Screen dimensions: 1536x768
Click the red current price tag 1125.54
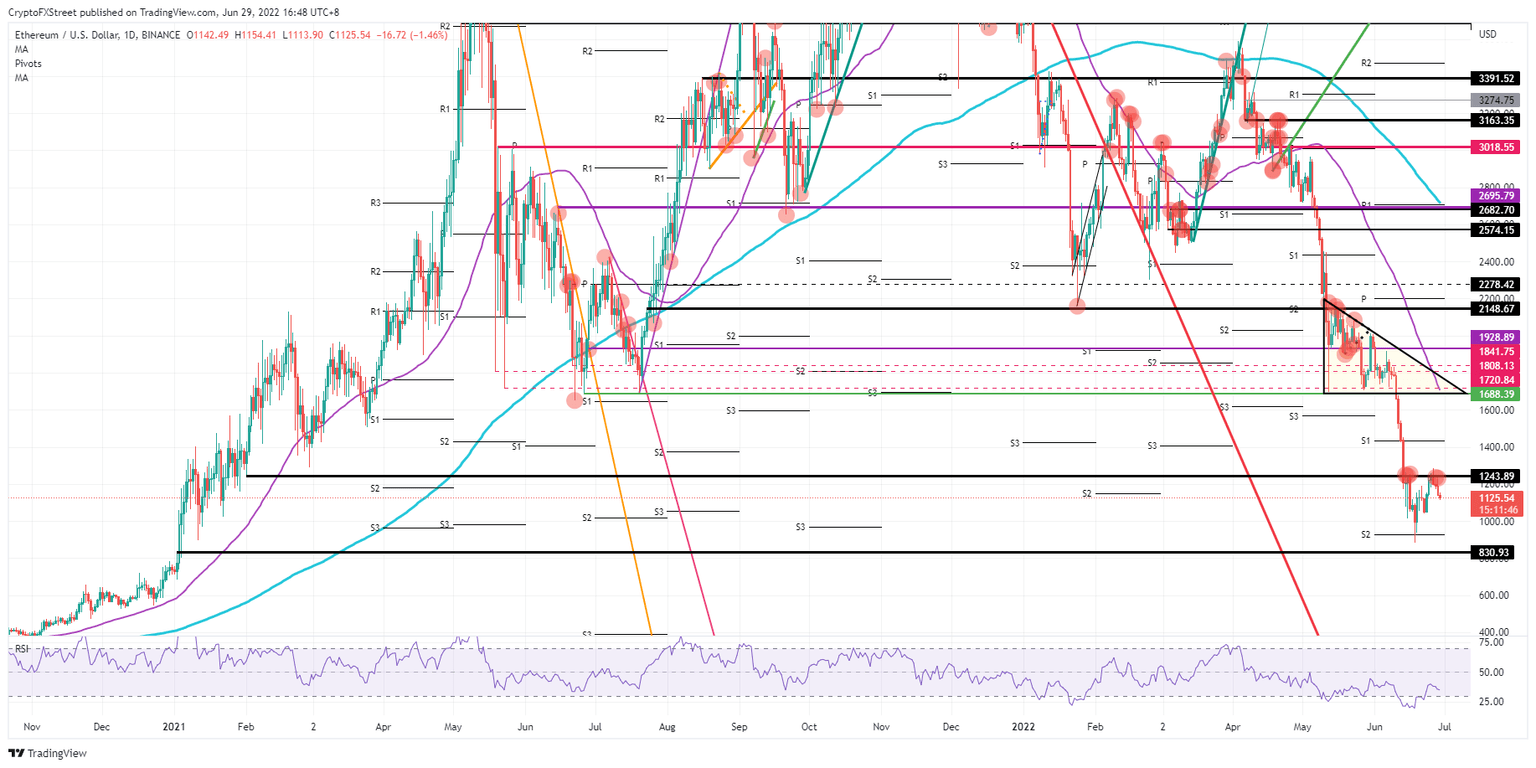point(1496,497)
